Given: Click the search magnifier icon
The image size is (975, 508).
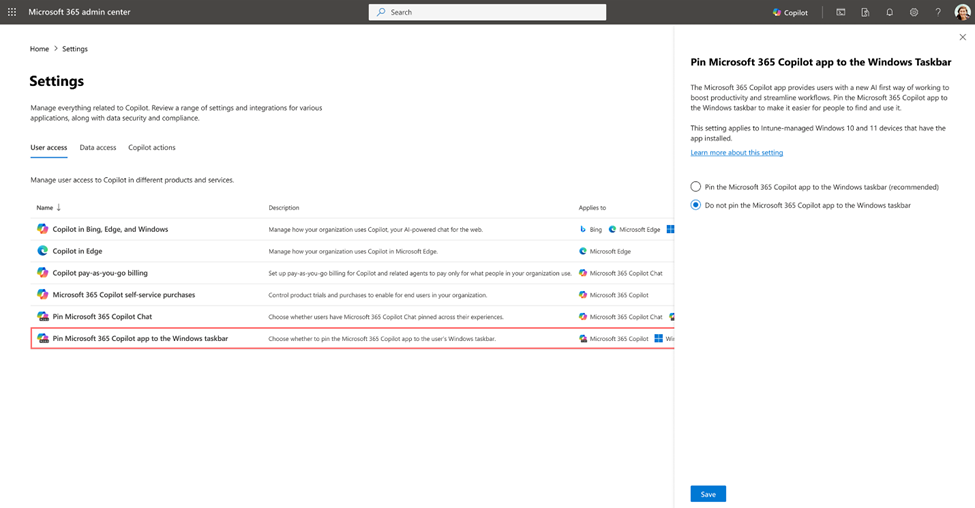Looking at the screenshot, I should click(x=381, y=12).
